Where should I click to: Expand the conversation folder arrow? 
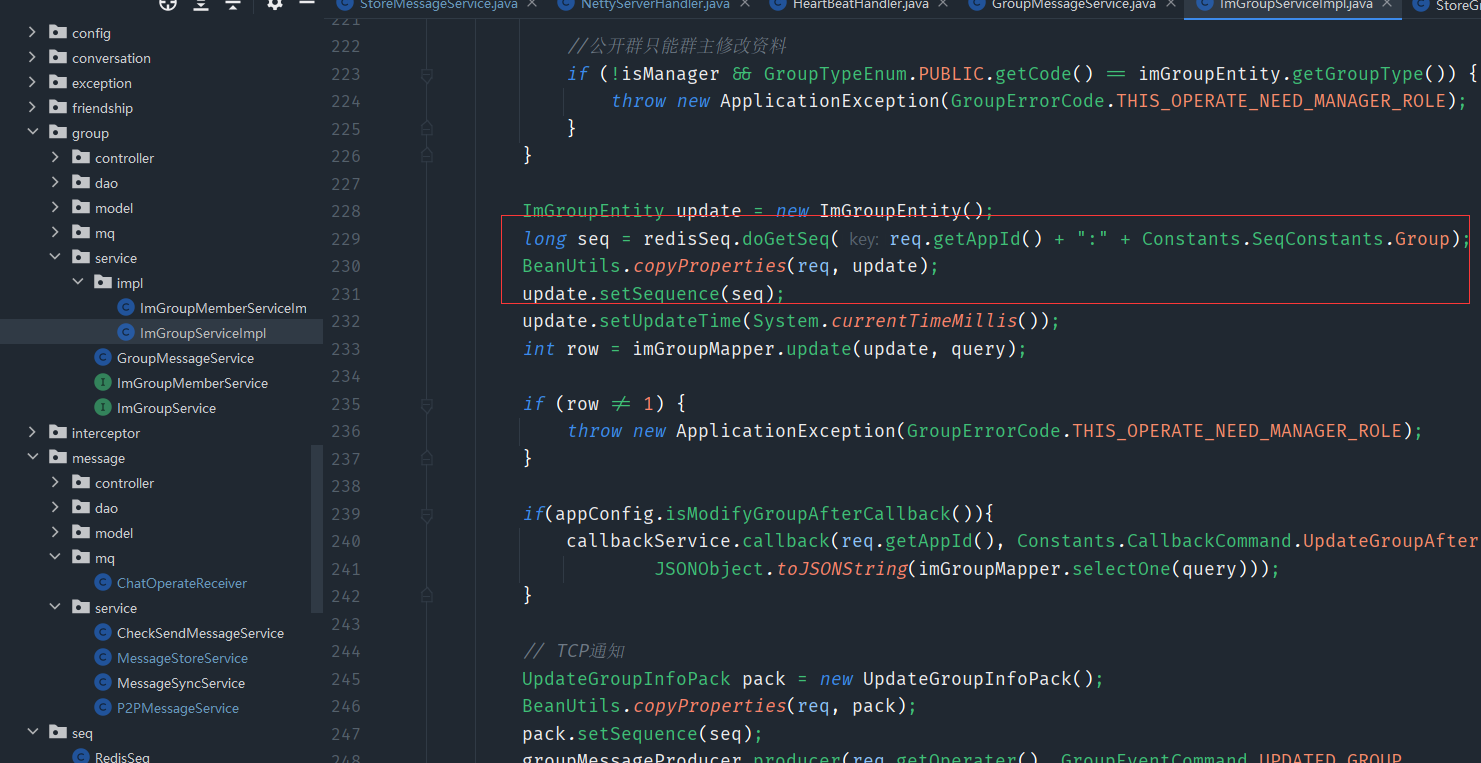tap(32, 58)
